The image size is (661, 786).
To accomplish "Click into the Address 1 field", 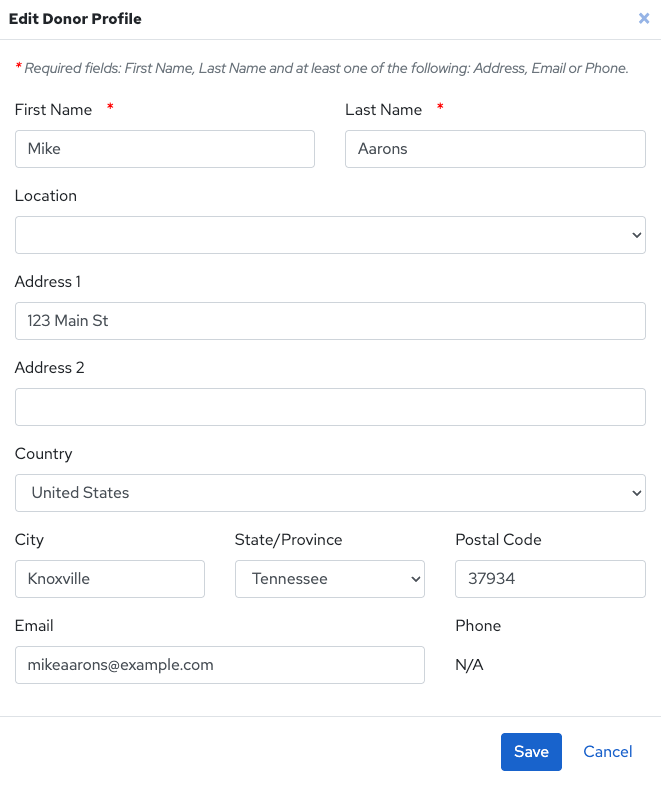I will tap(330, 321).
